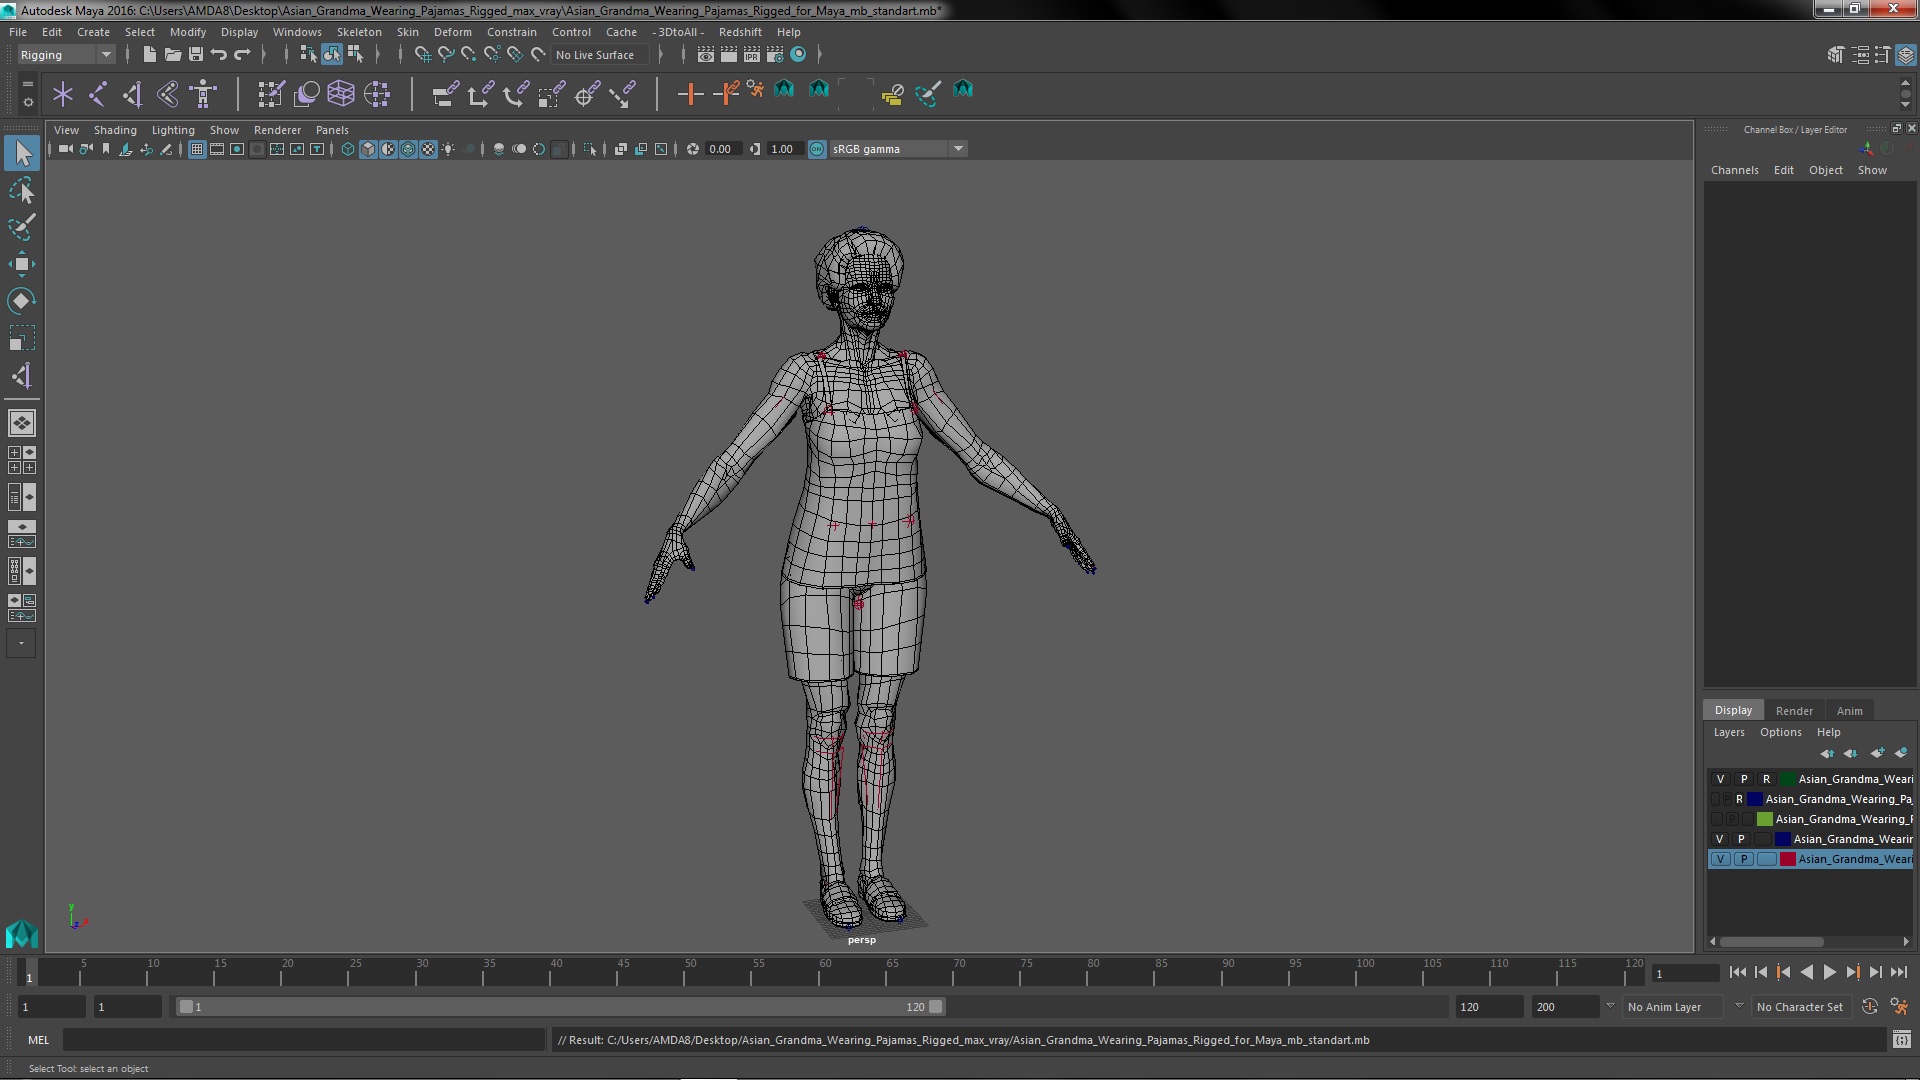
Task: Open the Channels menu in Channel Box
Action: coord(1734,170)
